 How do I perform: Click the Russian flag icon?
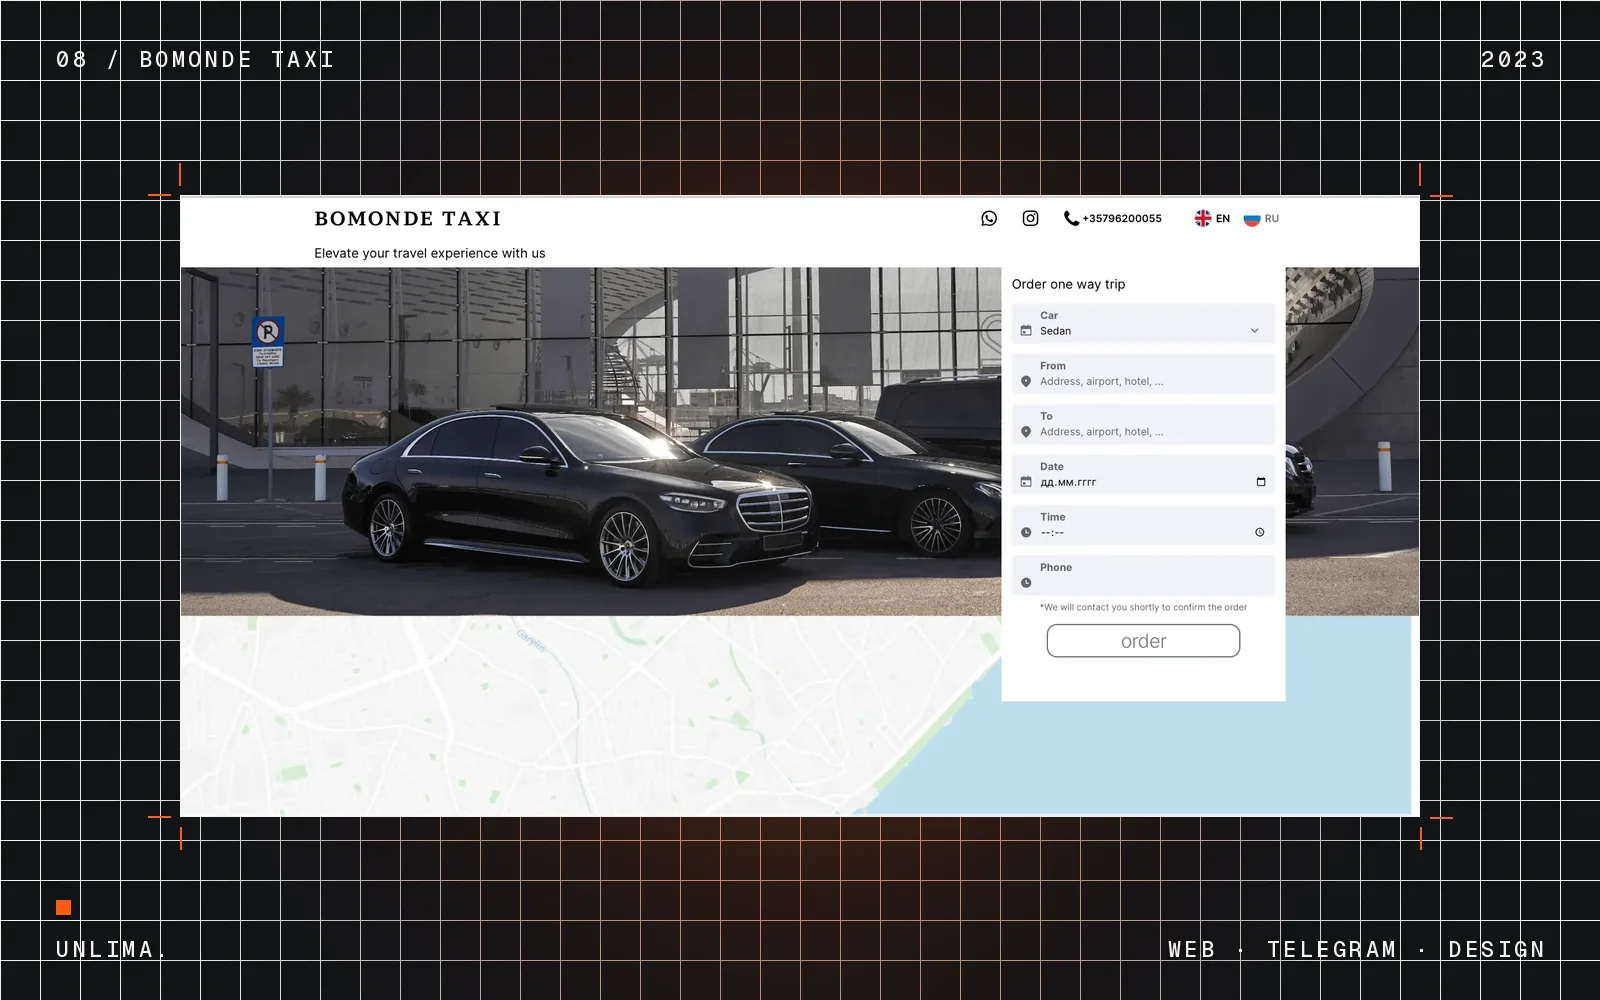1252,218
